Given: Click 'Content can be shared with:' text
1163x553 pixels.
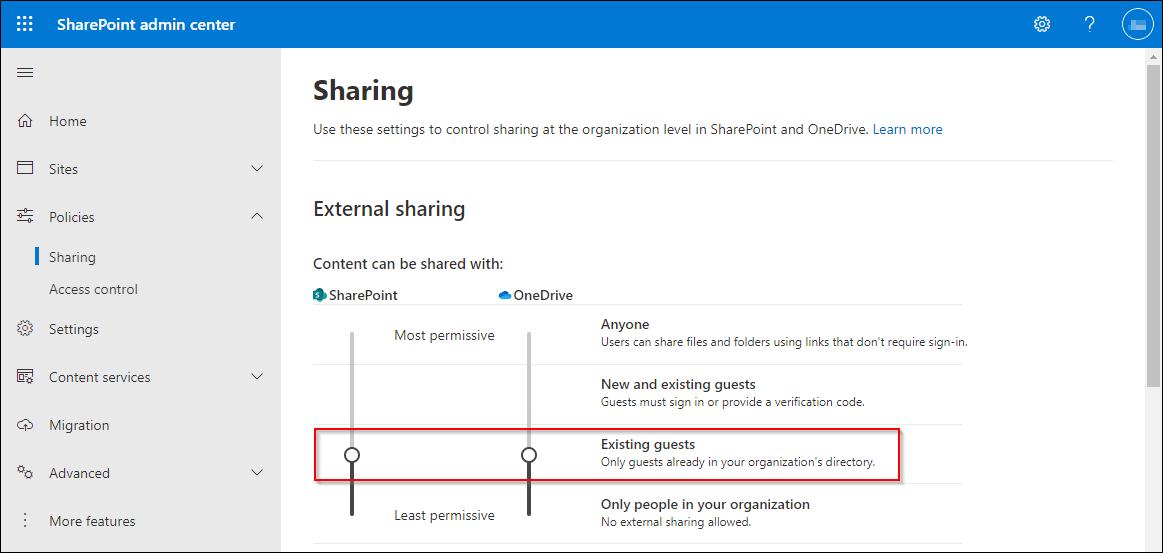Looking at the screenshot, I should (x=408, y=264).
